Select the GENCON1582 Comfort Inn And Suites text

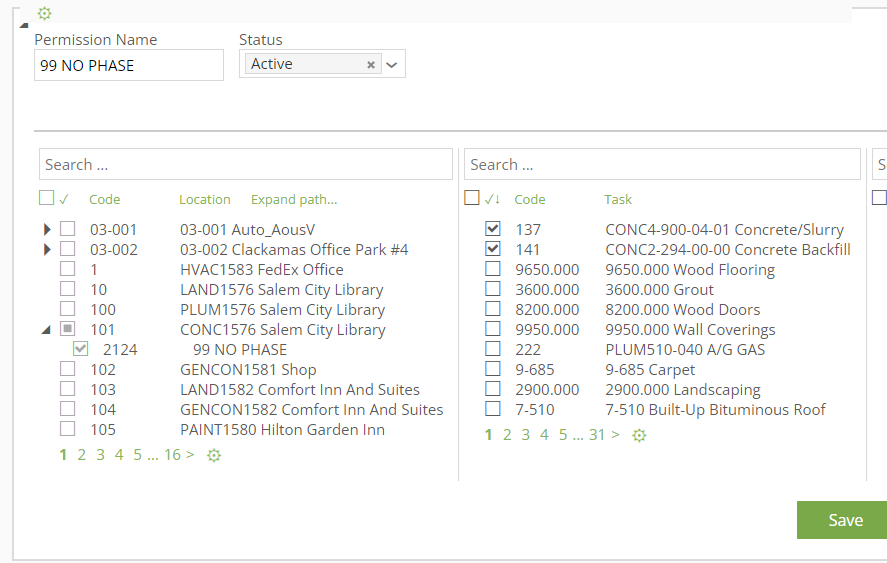click(x=312, y=409)
